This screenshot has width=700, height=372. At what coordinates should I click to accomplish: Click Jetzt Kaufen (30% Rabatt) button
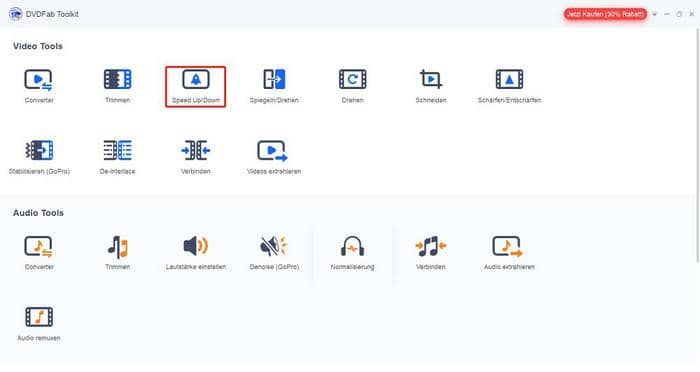click(605, 14)
